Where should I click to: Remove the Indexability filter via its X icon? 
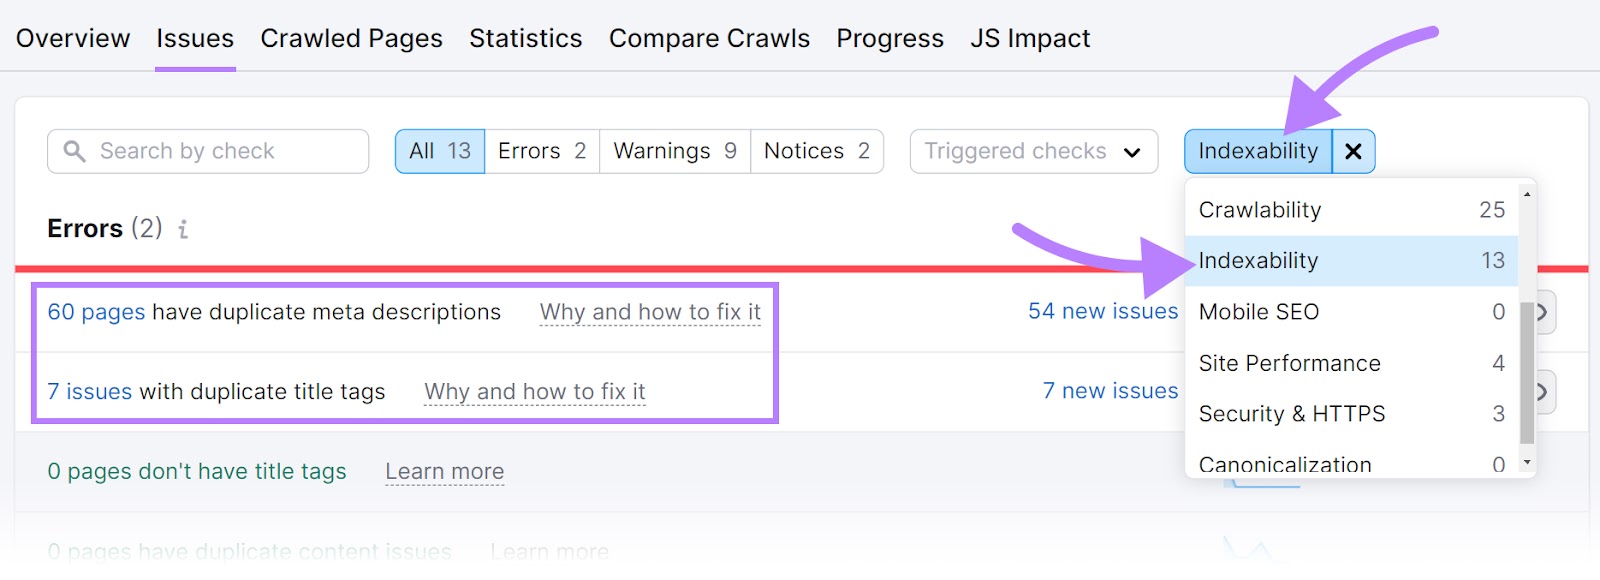[1355, 151]
